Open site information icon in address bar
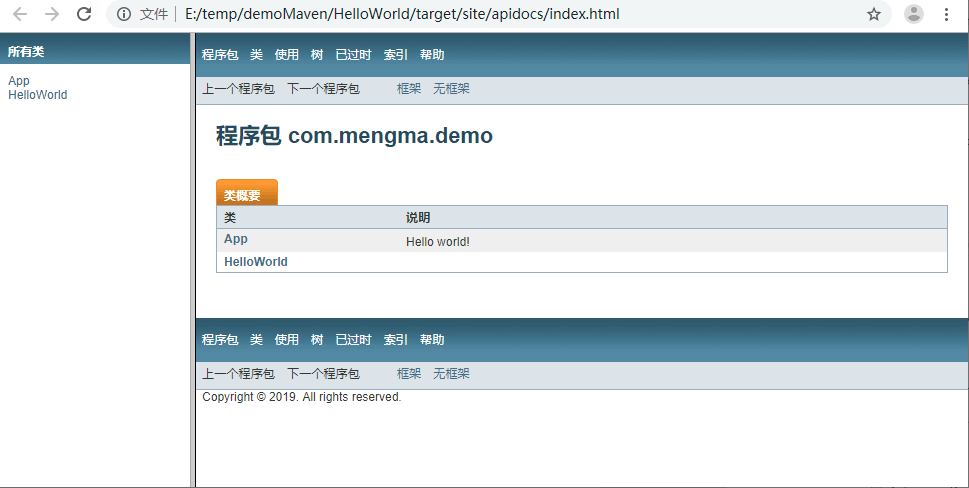 pos(124,14)
